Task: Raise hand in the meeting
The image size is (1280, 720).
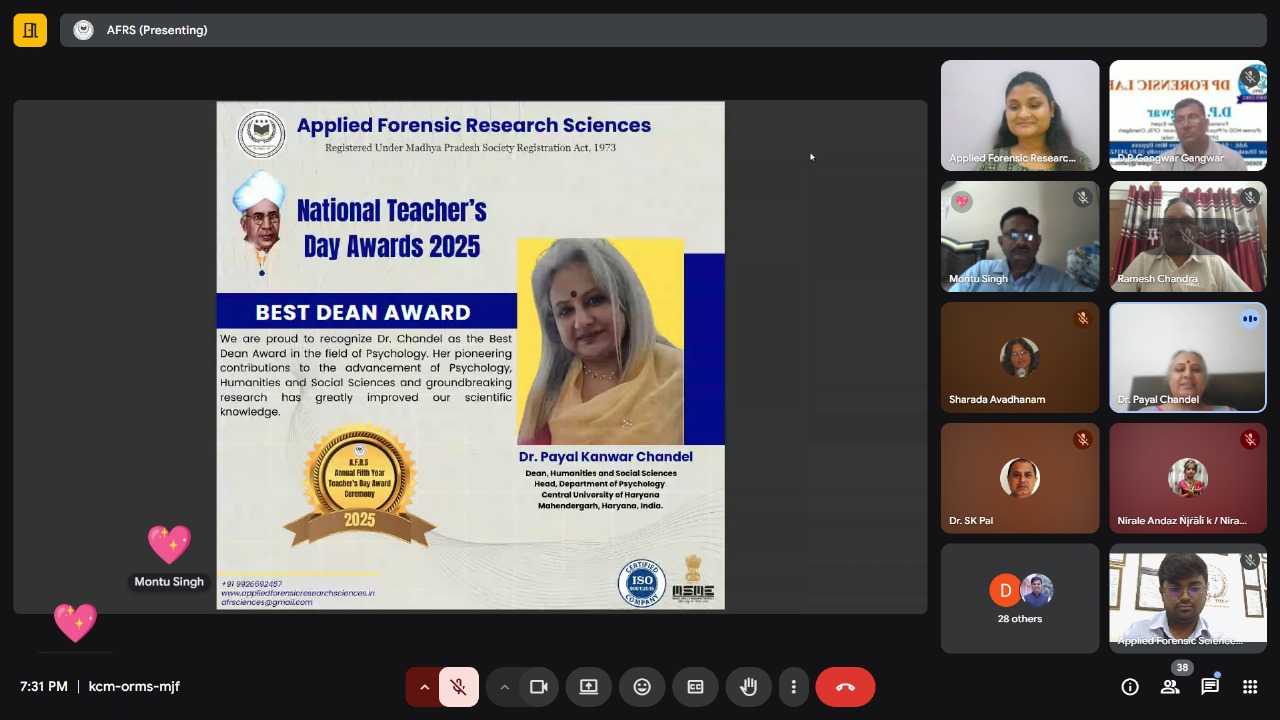Action: coord(748,687)
